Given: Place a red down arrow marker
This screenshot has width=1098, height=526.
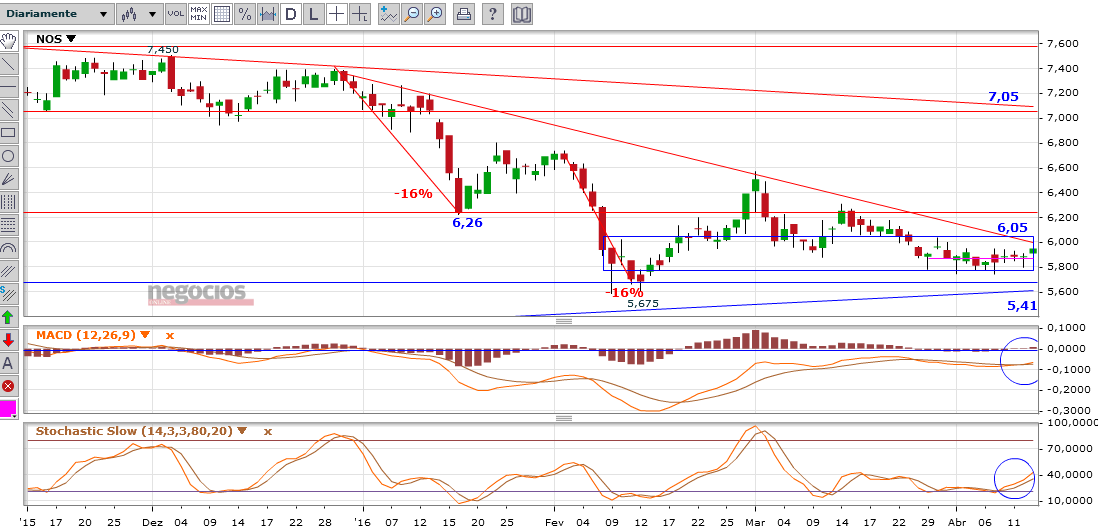Looking at the screenshot, I should coord(8,340).
